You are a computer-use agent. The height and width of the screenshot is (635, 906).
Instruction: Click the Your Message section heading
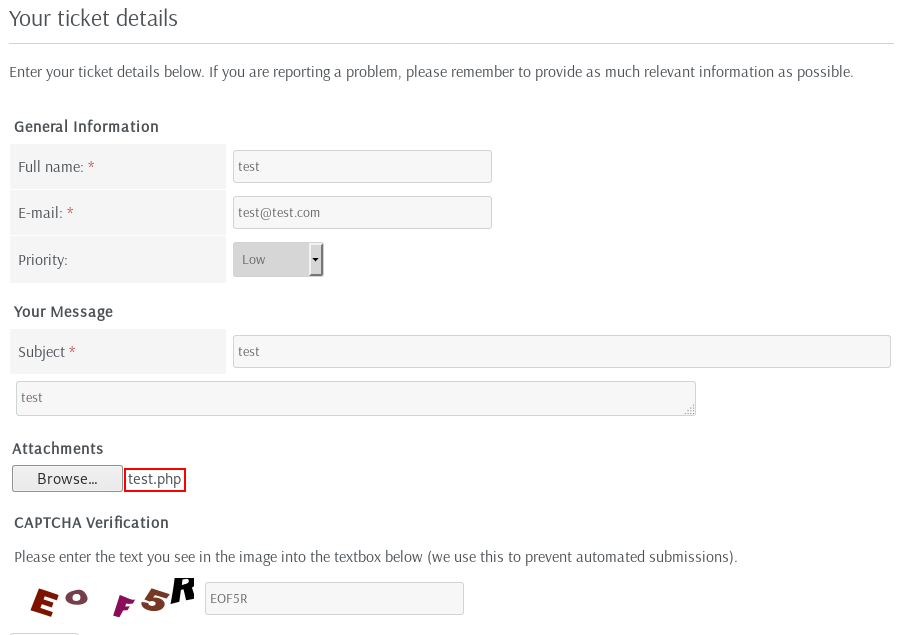point(63,312)
